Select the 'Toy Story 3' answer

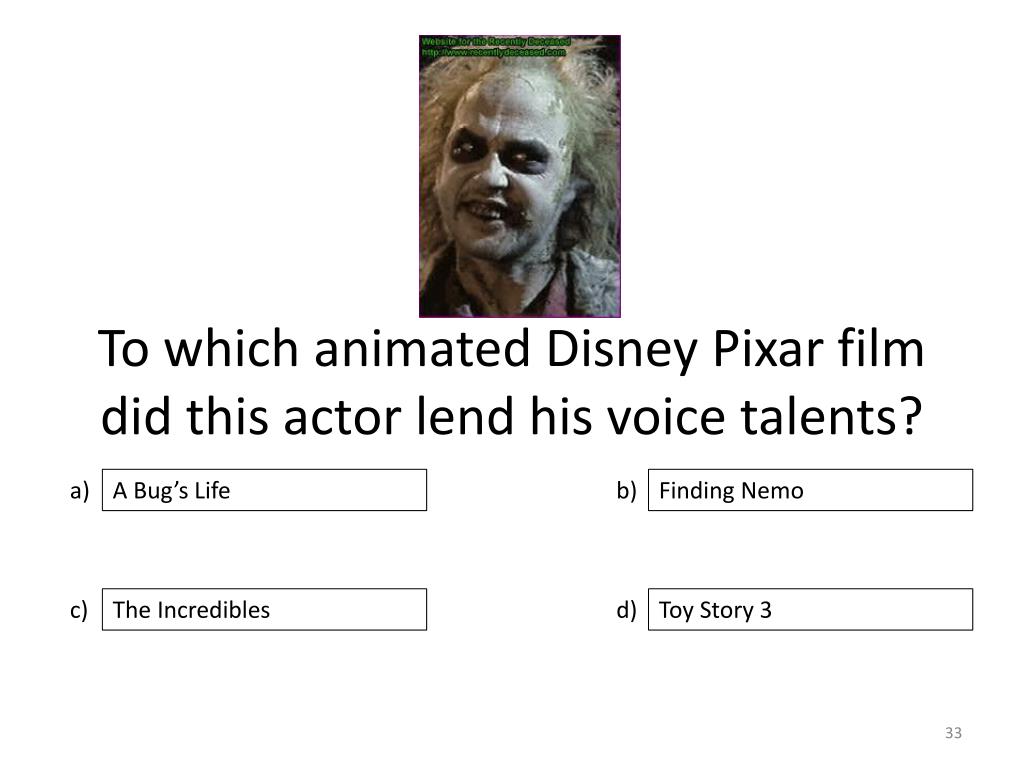(x=810, y=609)
